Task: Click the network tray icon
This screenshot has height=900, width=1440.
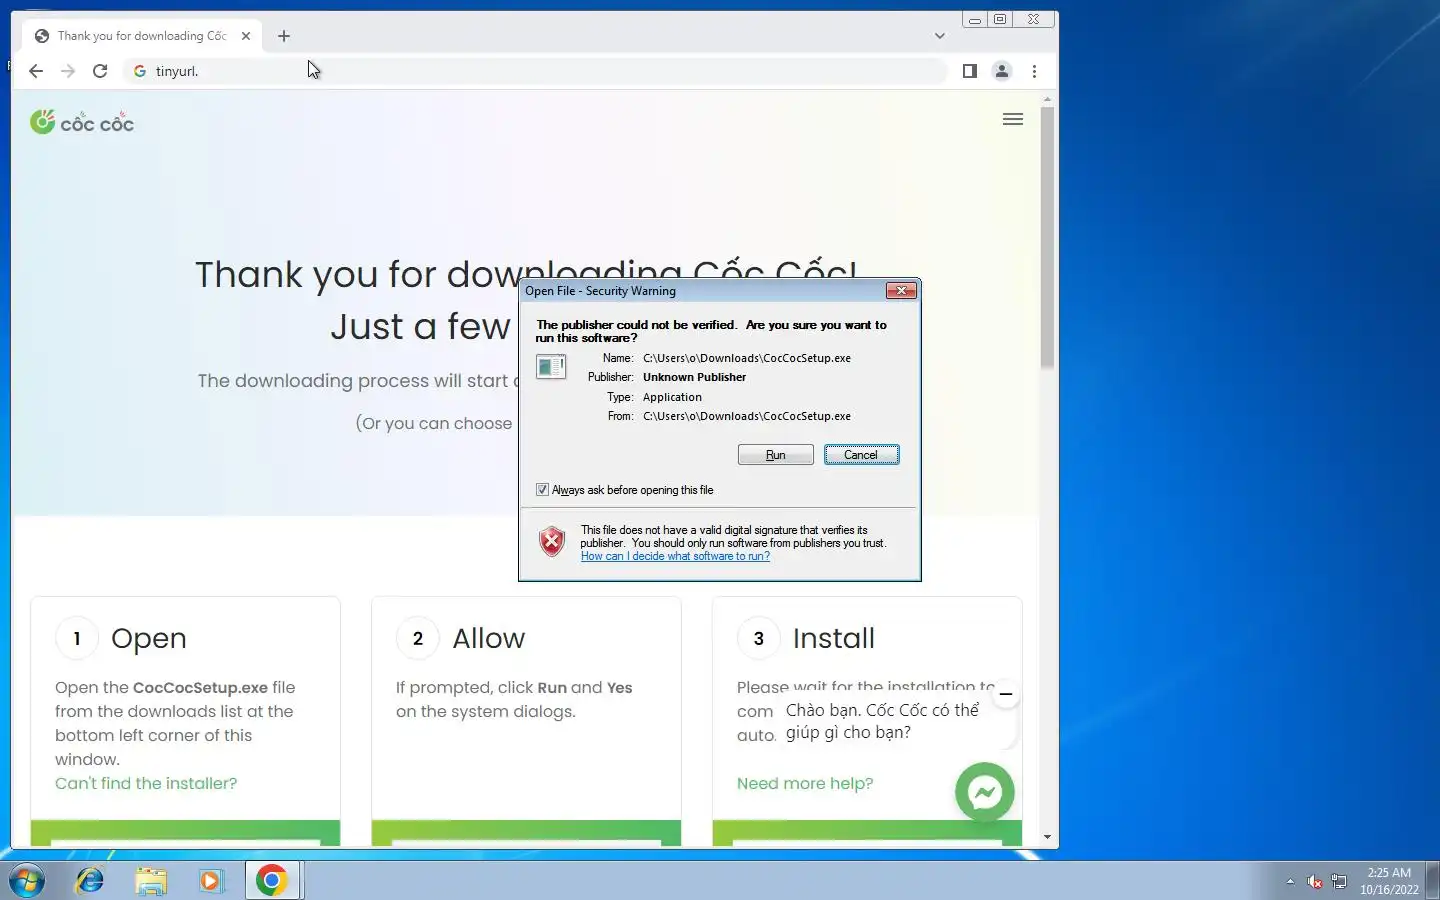Action: point(1339,881)
